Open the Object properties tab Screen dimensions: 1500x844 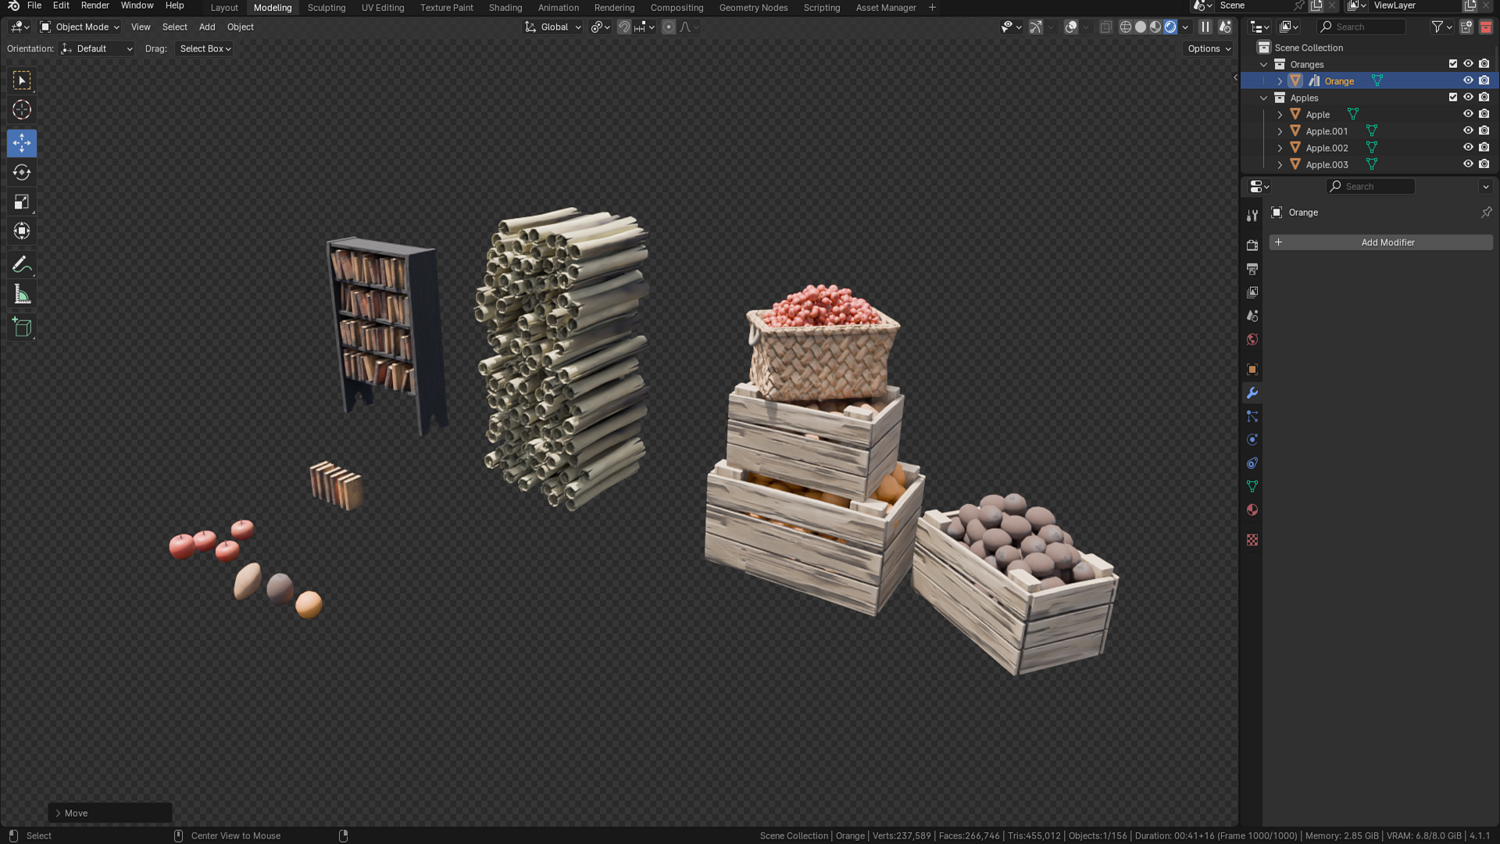pos(1252,369)
